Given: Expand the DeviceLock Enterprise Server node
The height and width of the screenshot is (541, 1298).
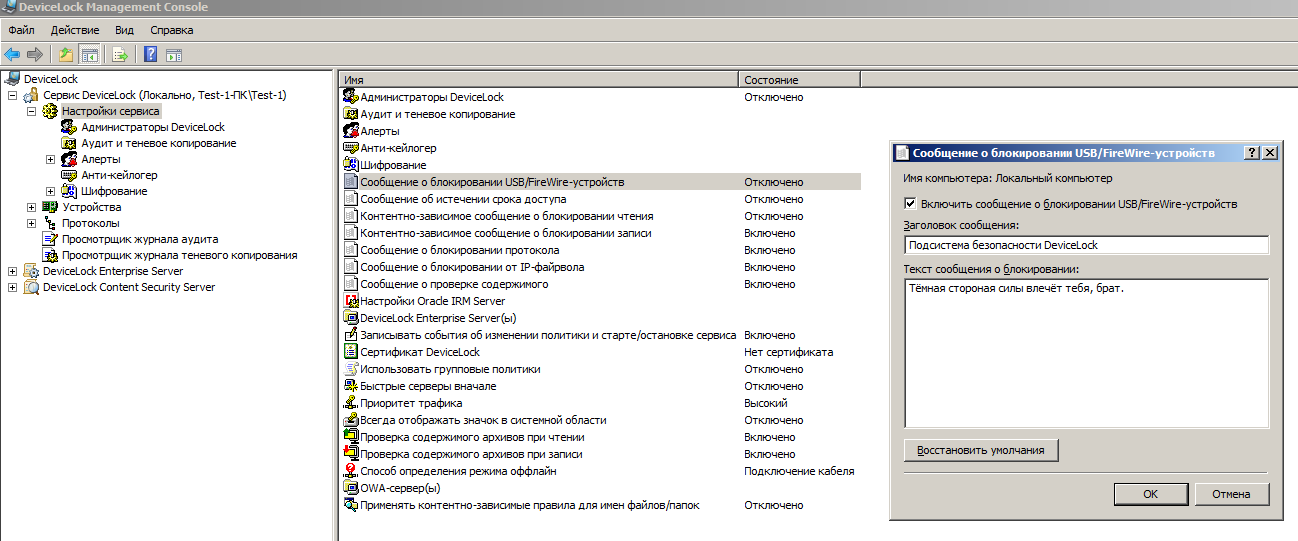Looking at the screenshot, I should pos(12,271).
